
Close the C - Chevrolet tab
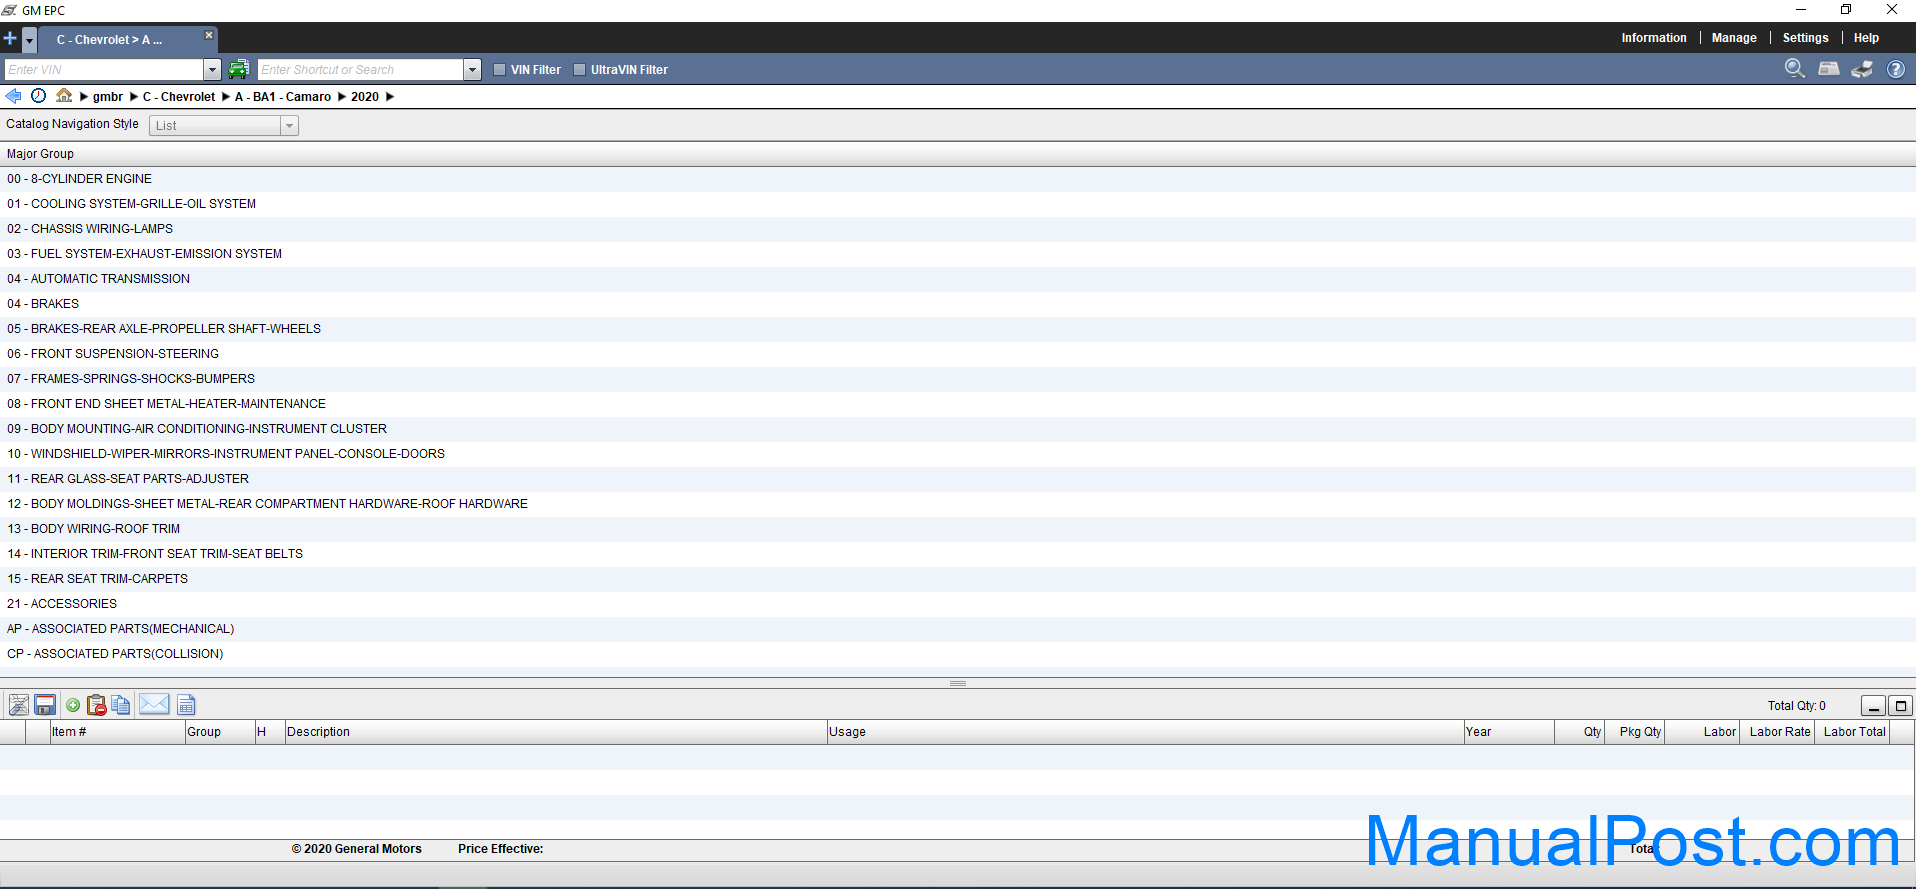pos(209,35)
